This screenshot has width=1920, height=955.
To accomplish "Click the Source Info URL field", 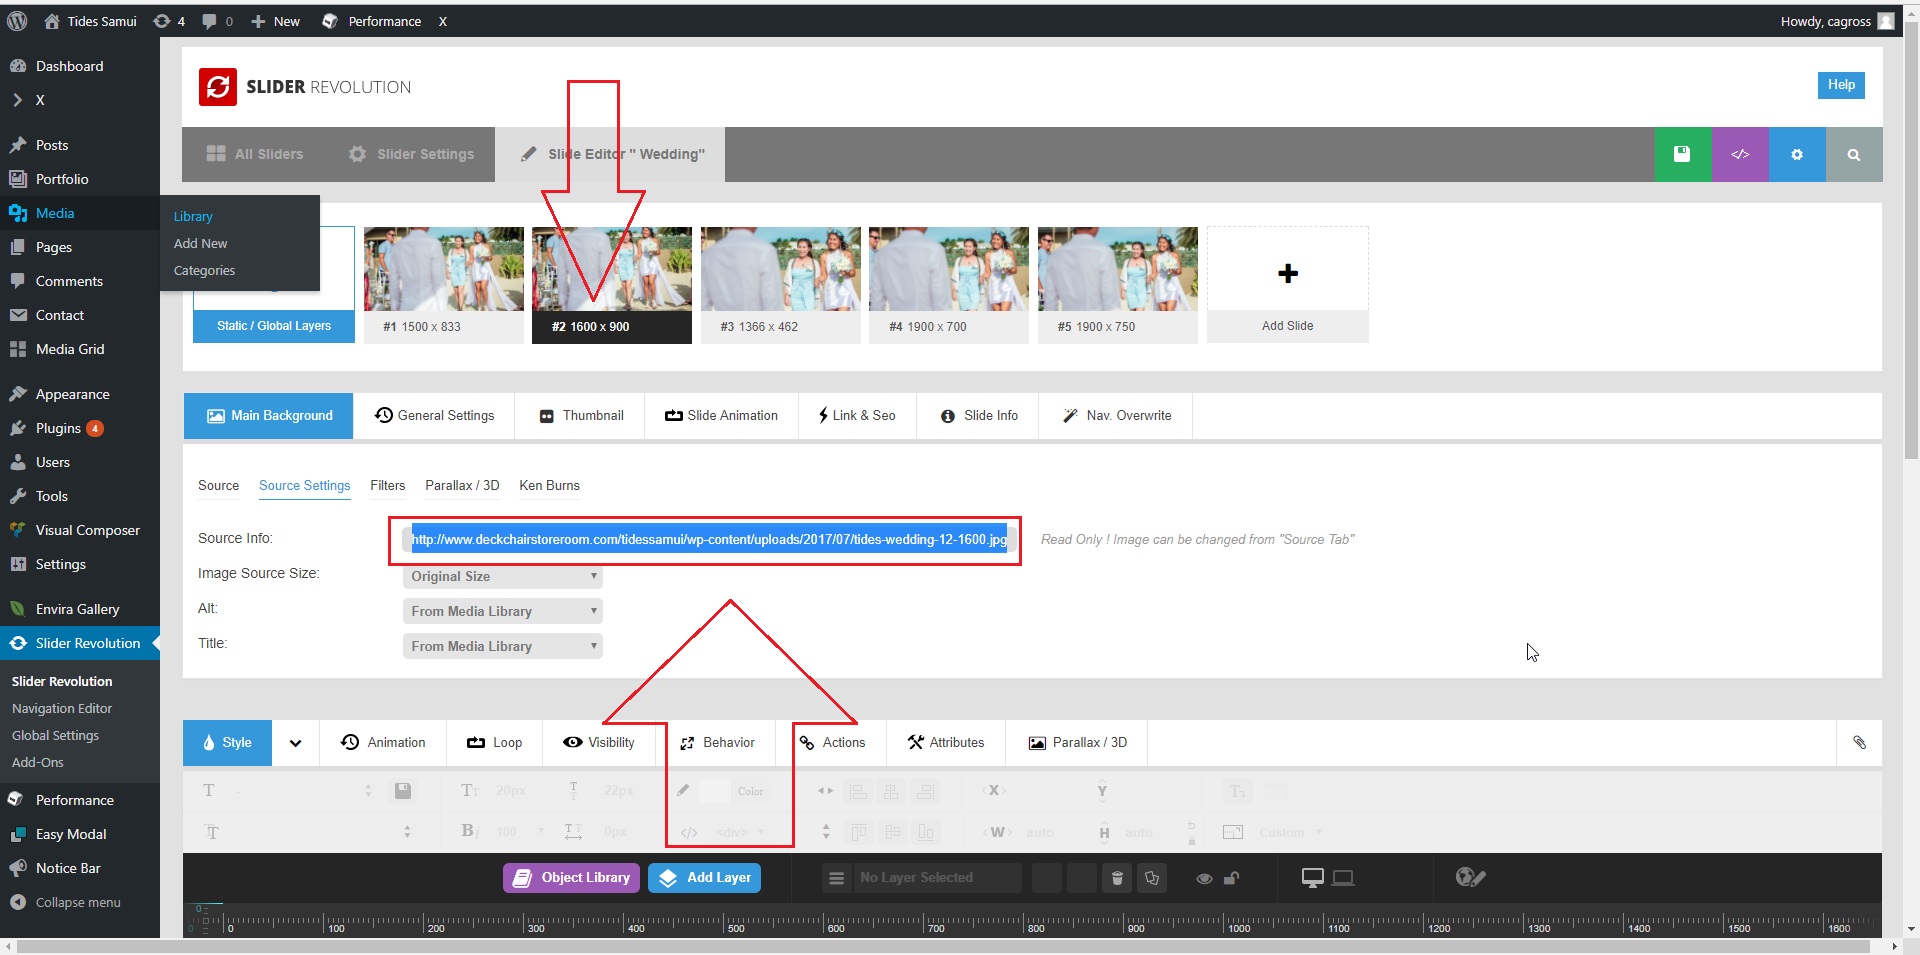I will coord(709,540).
